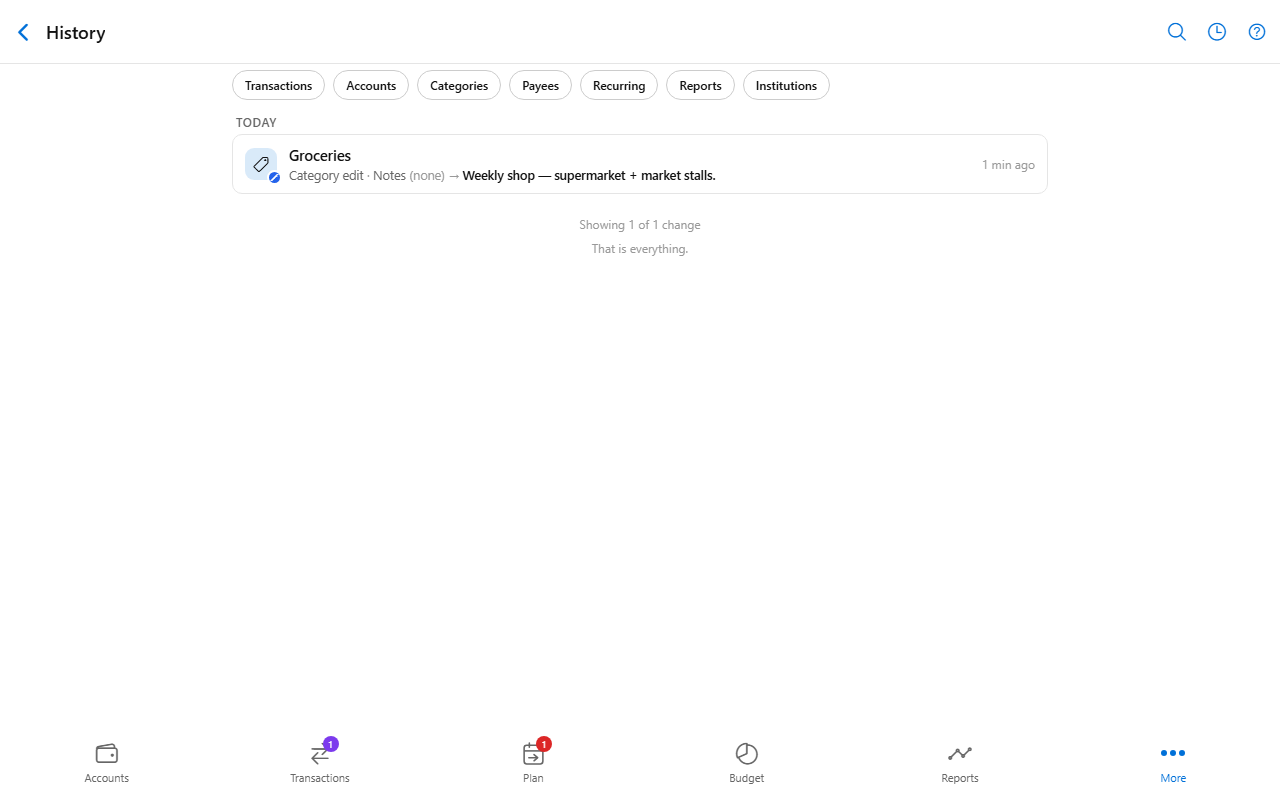This screenshot has height=800, width=1280.
Task: Click the red badge on Plan
Action: click(x=544, y=744)
